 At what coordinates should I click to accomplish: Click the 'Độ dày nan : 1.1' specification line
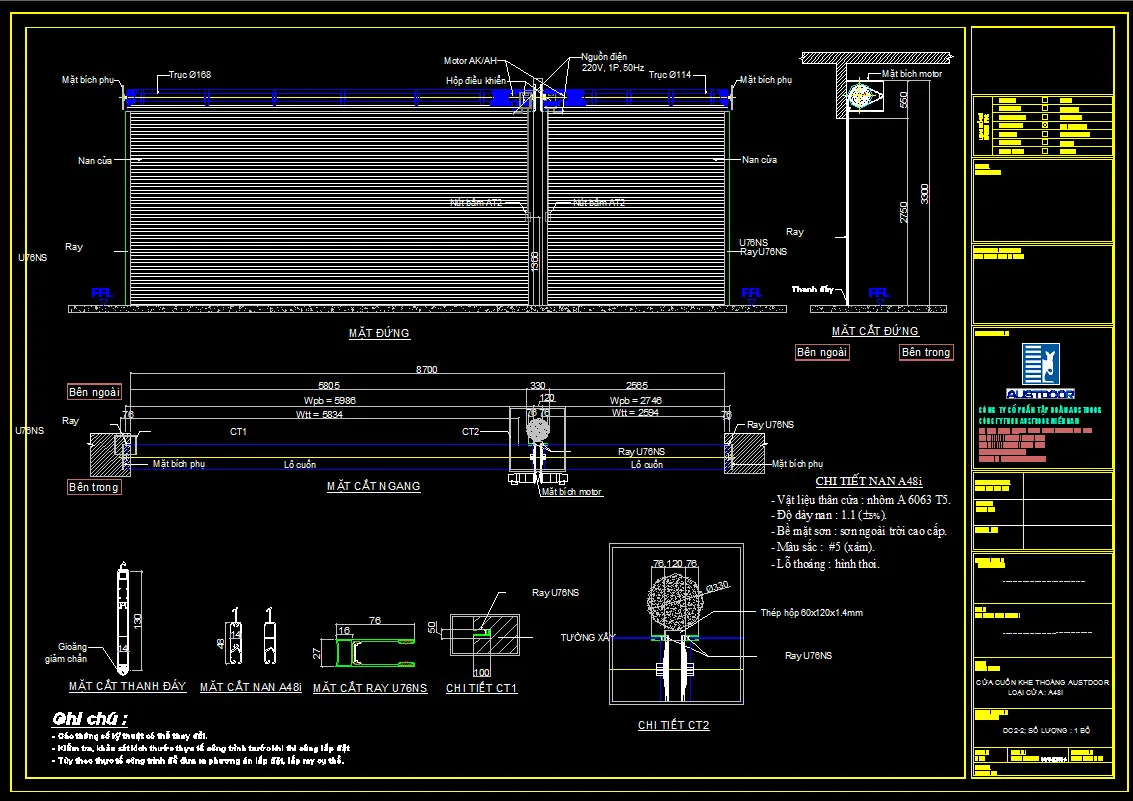tap(828, 516)
